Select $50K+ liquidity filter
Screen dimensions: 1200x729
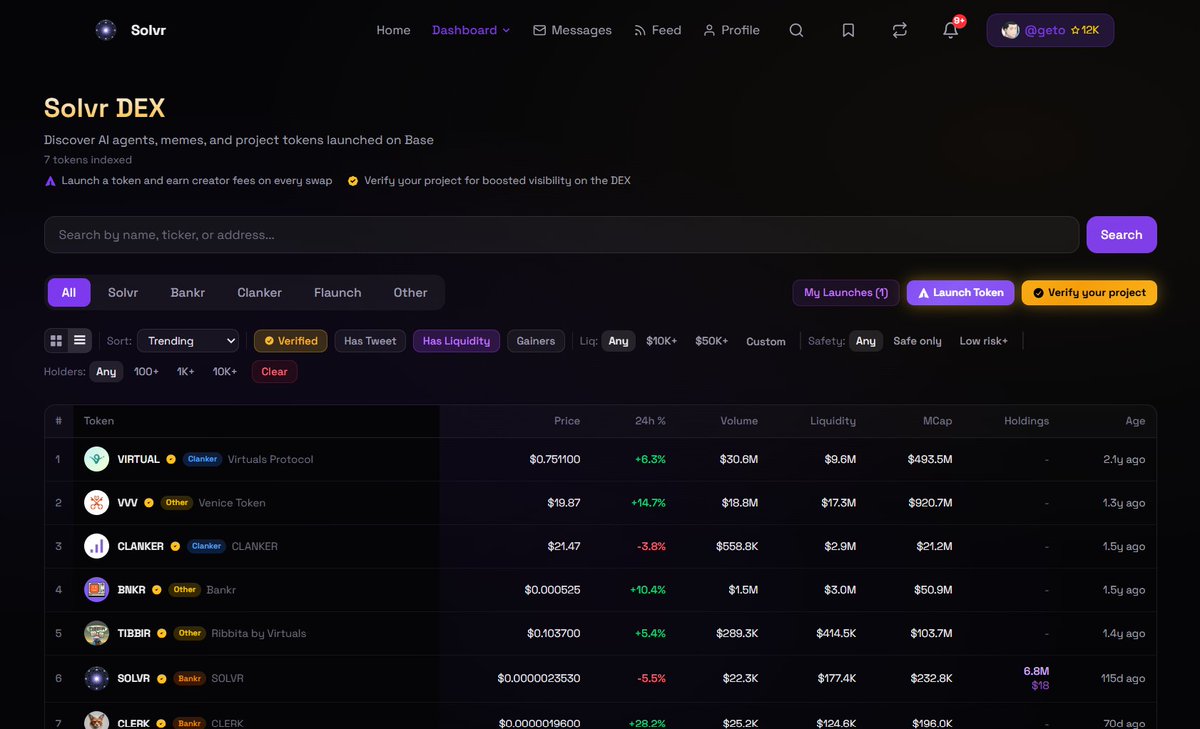point(712,341)
